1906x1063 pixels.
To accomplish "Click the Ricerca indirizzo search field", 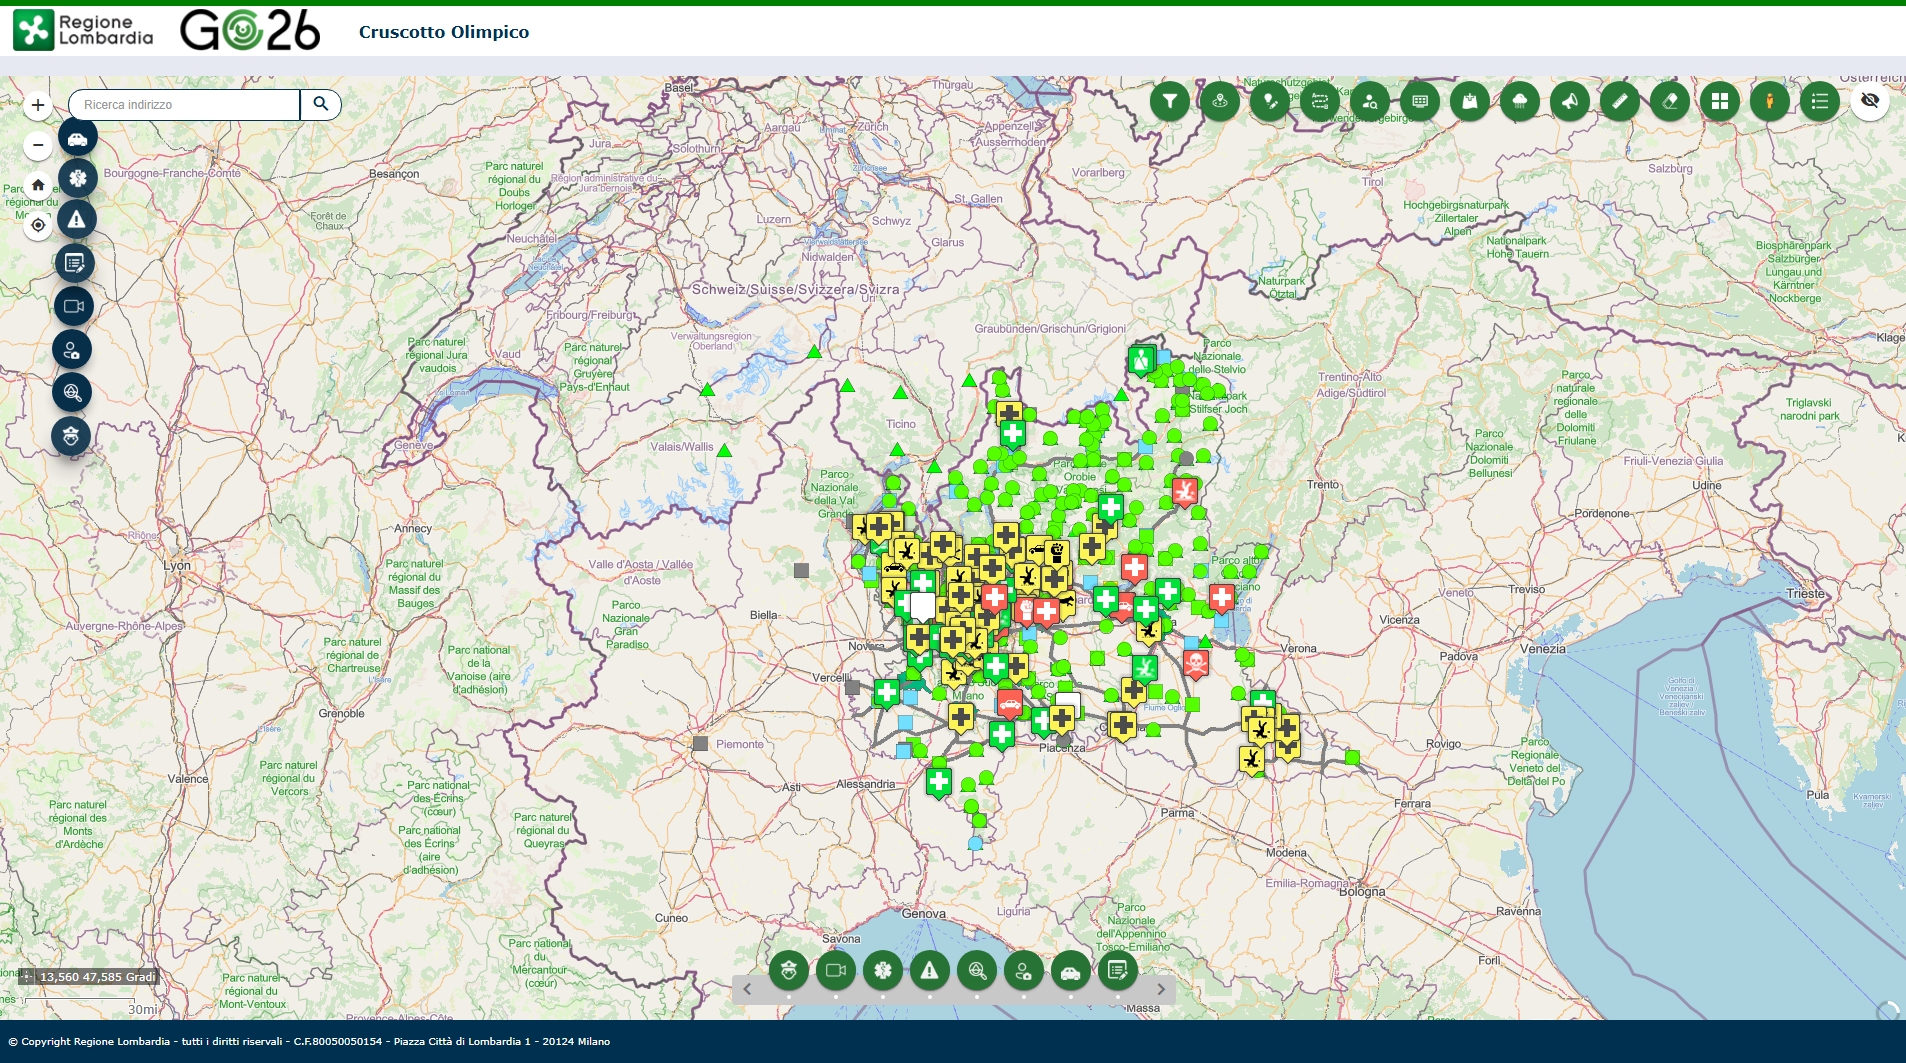I will point(185,105).
